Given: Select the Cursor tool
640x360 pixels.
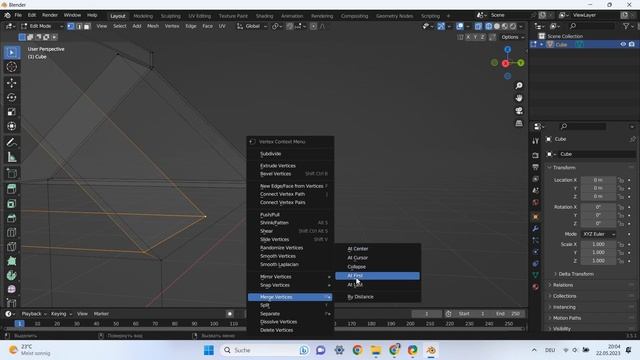Looking at the screenshot, I should (x=11, y=67).
